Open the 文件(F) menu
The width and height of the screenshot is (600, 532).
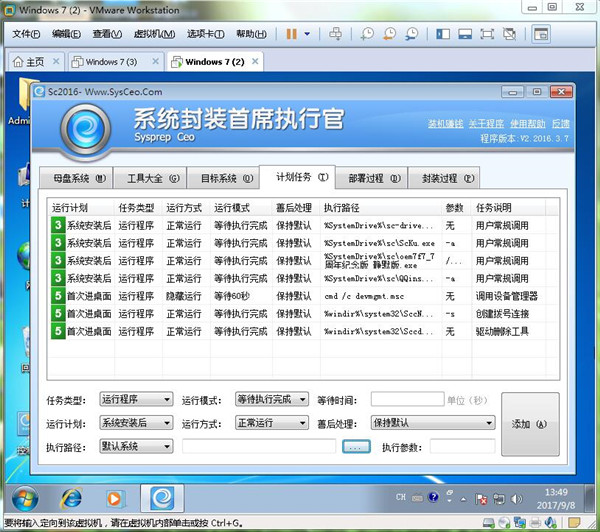(x=26, y=34)
